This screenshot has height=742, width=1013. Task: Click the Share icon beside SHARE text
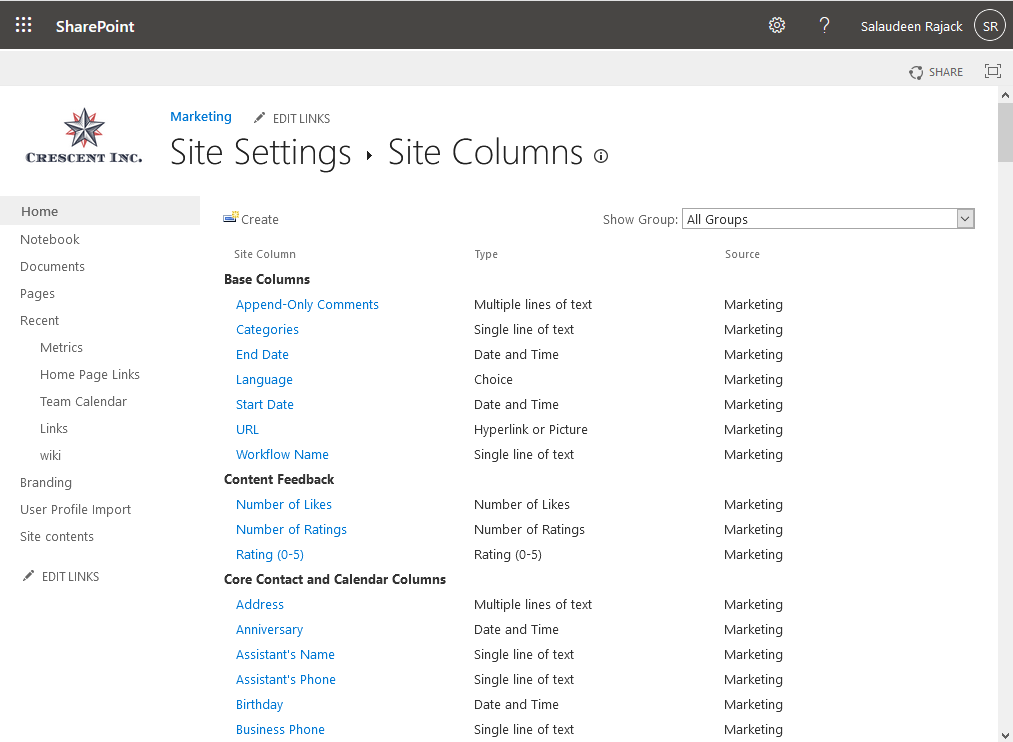point(916,72)
